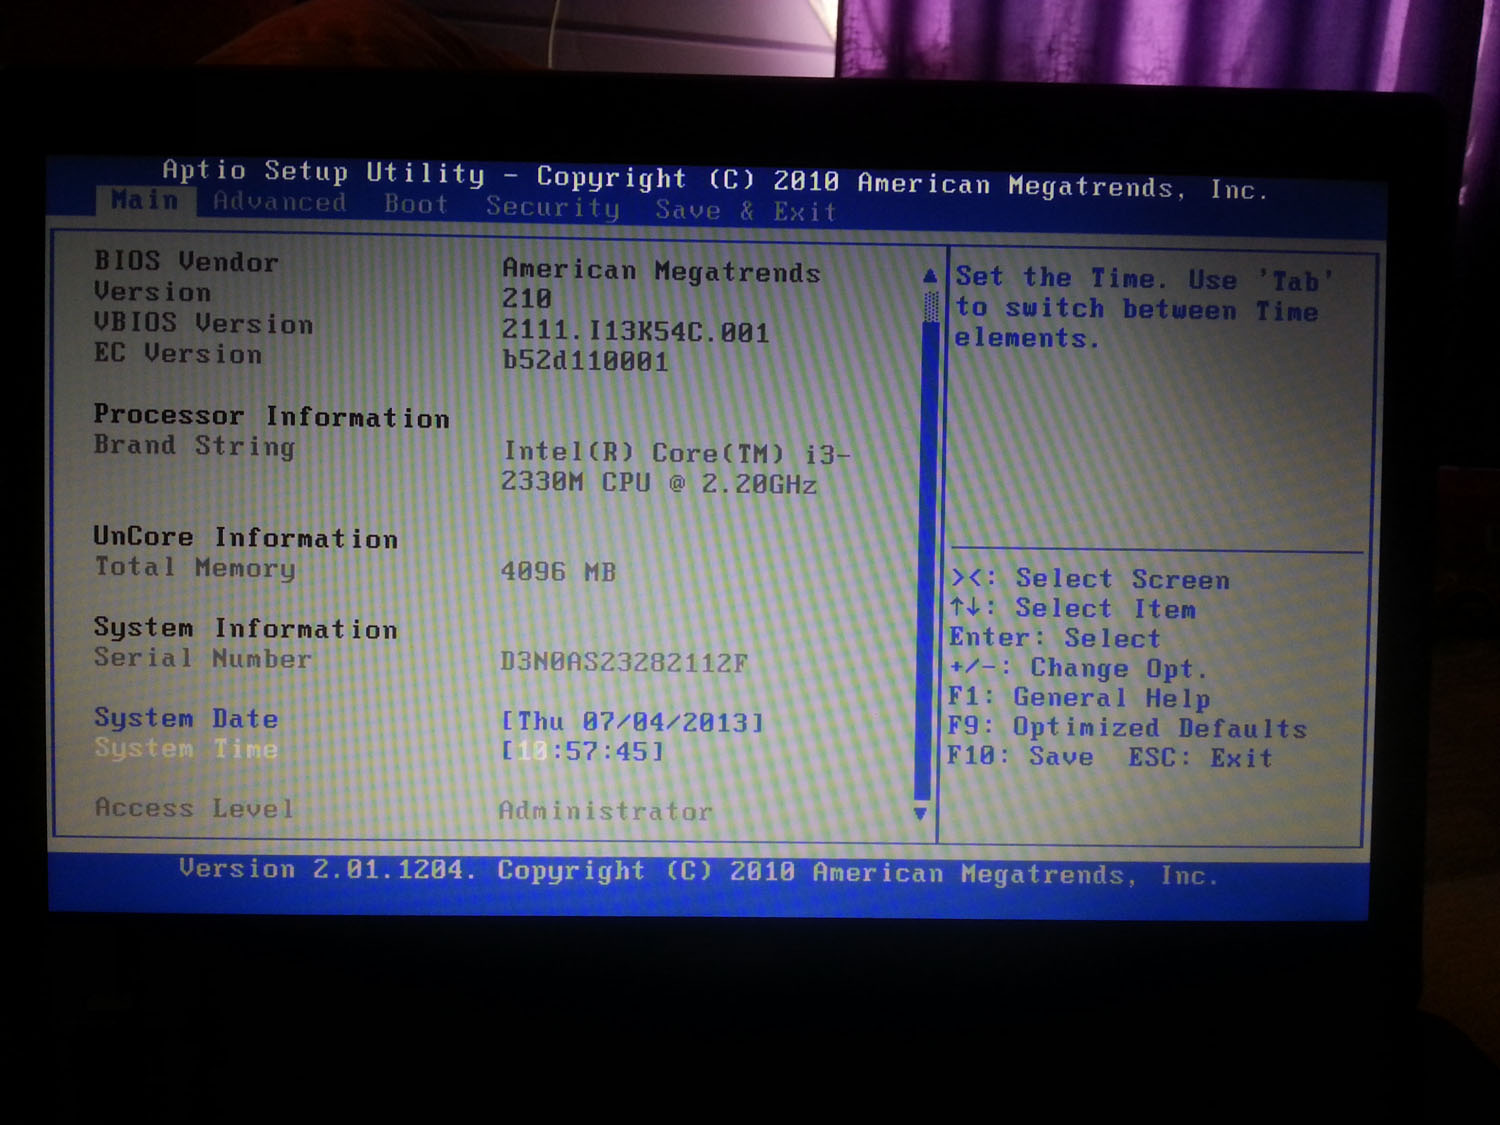Click the System Information heading
This screenshot has height=1125, width=1500.
[245, 628]
